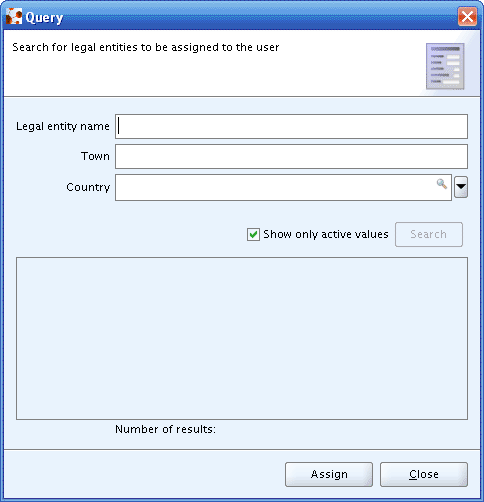Click the 'Number of results:' label
This screenshot has height=502, width=484.
click(165, 429)
